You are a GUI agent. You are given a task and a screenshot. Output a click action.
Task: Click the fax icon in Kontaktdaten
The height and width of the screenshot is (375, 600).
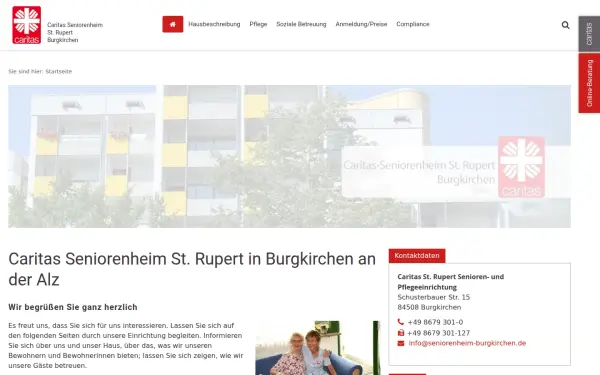pos(401,333)
